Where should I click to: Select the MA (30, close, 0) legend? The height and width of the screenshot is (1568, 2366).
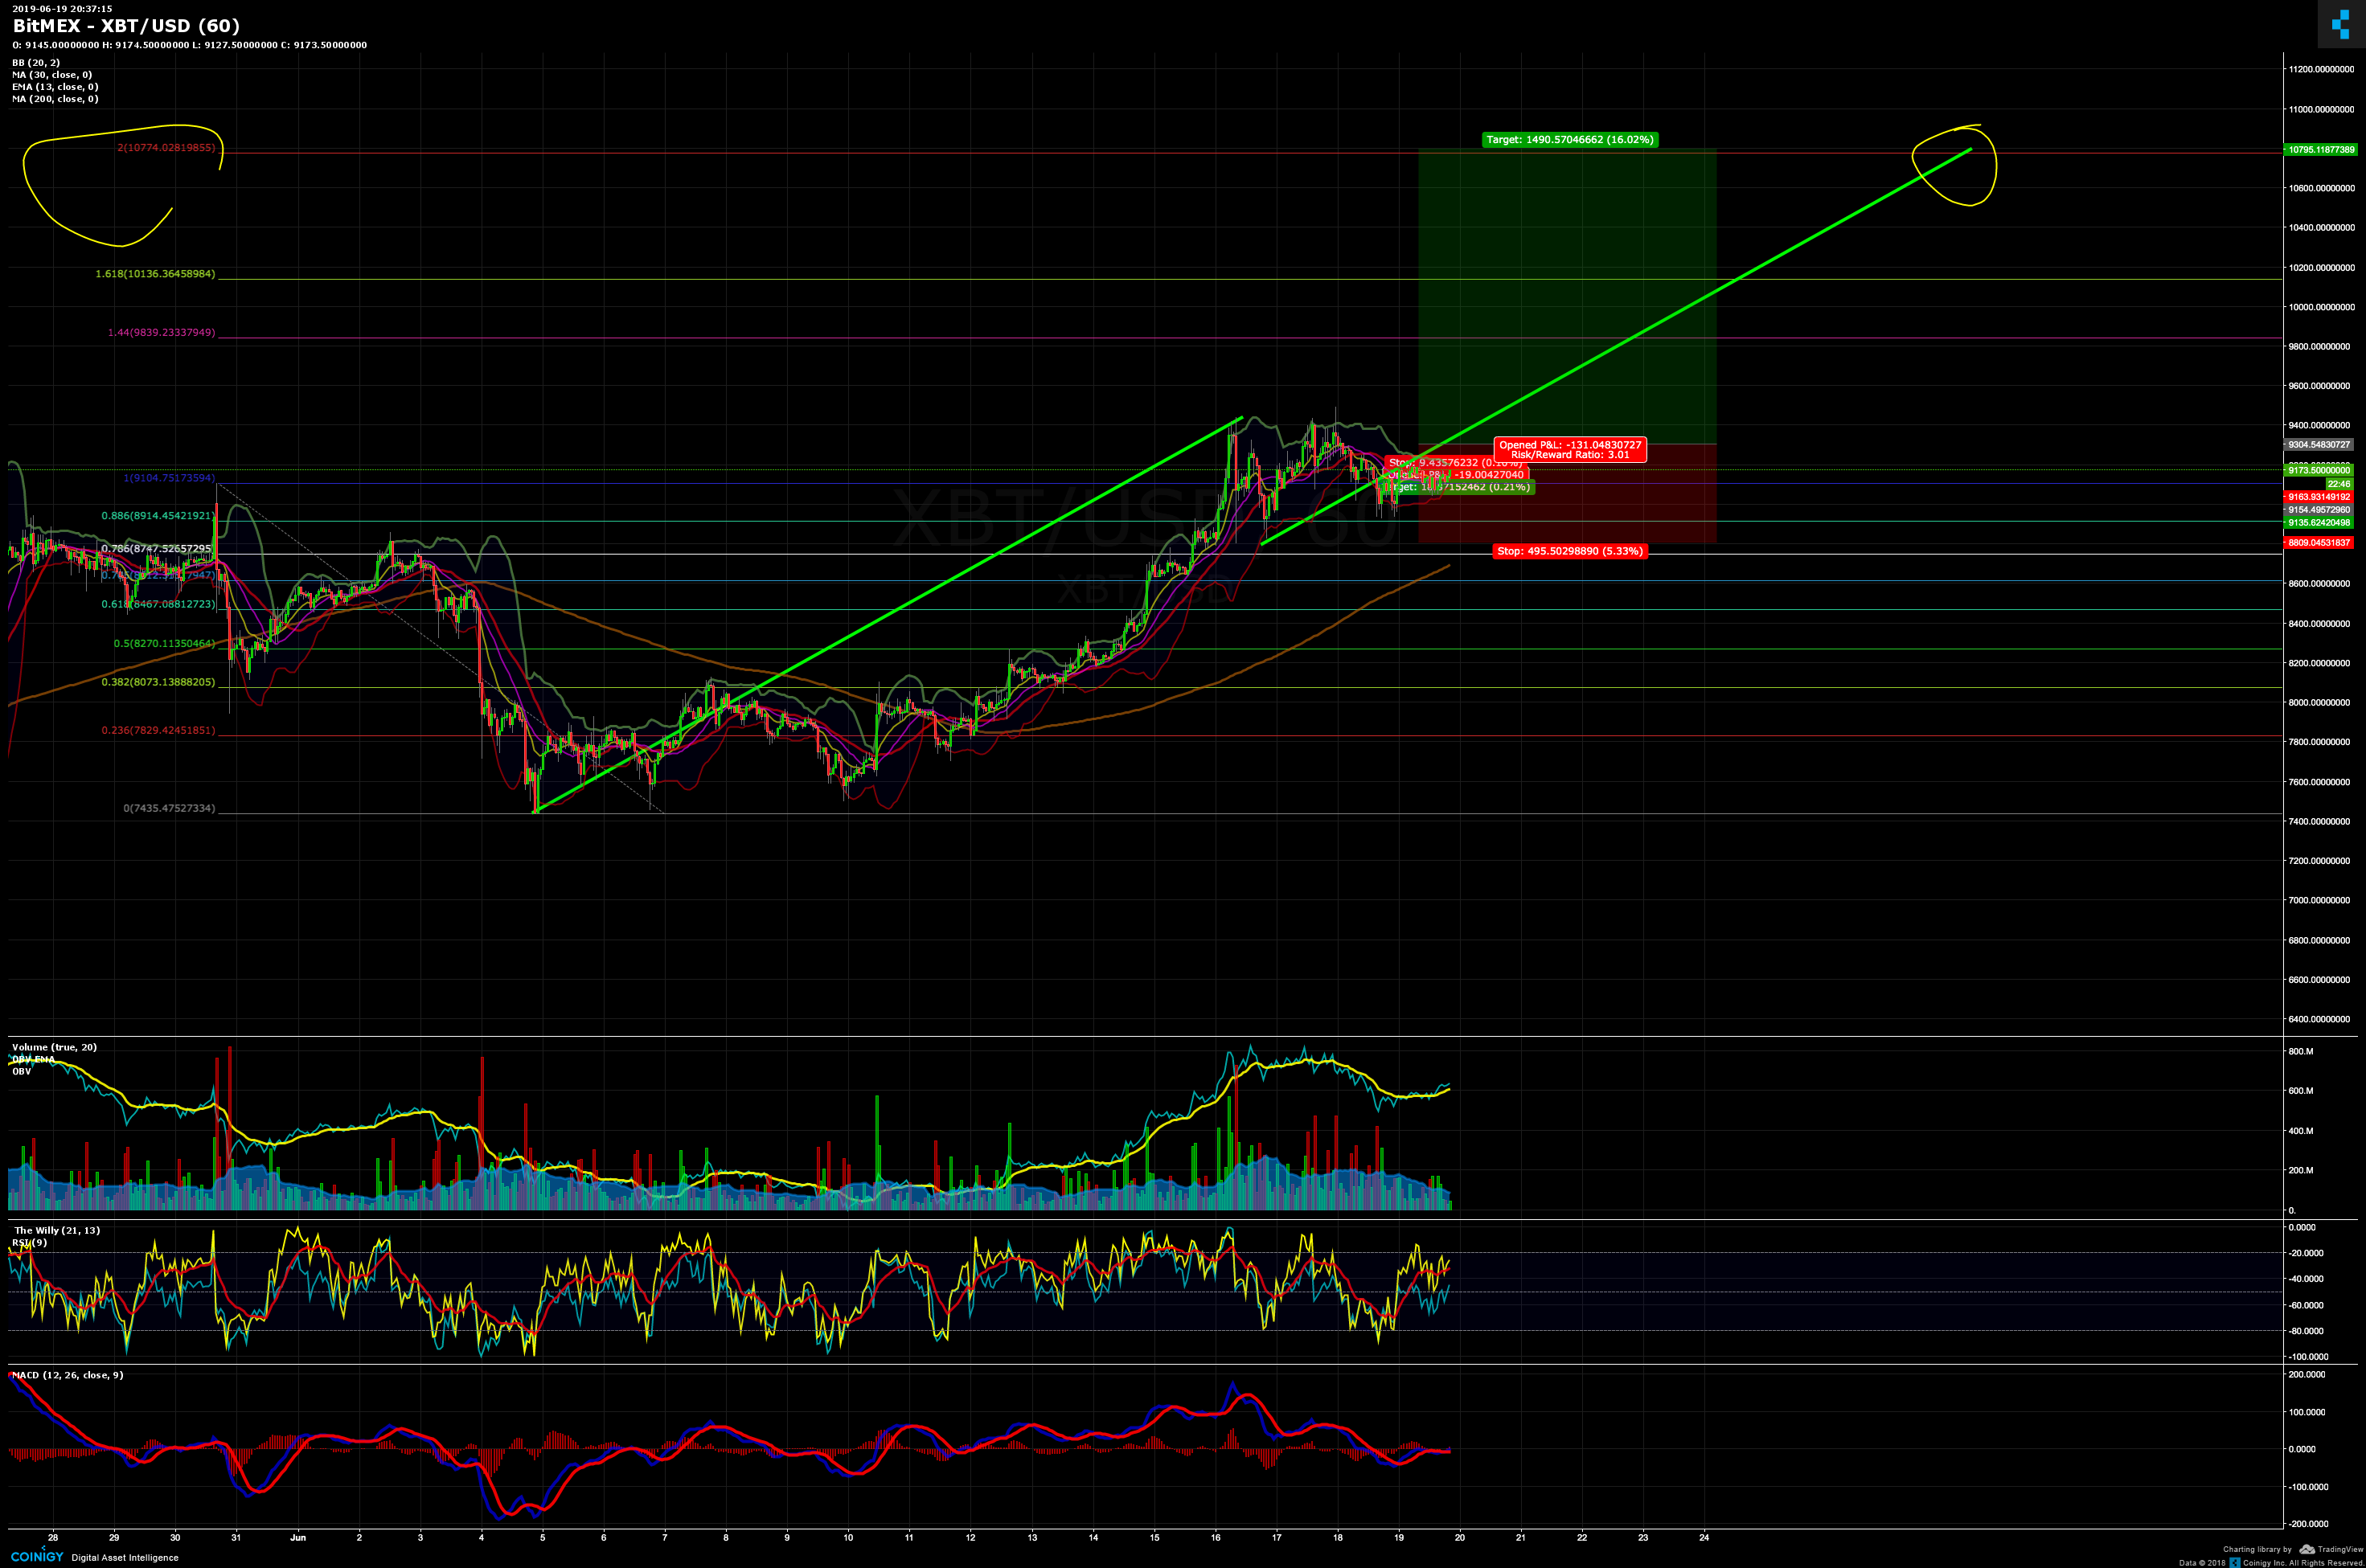[52, 75]
